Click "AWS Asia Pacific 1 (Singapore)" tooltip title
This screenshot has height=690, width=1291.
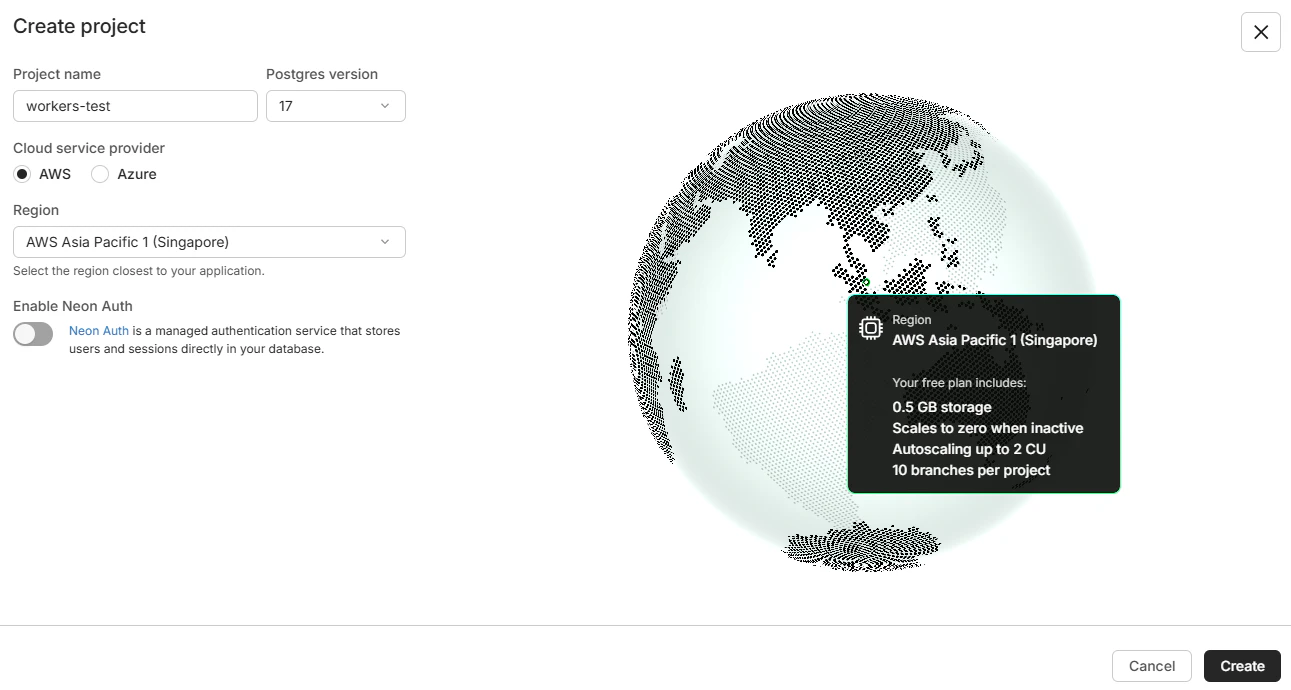pos(995,340)
